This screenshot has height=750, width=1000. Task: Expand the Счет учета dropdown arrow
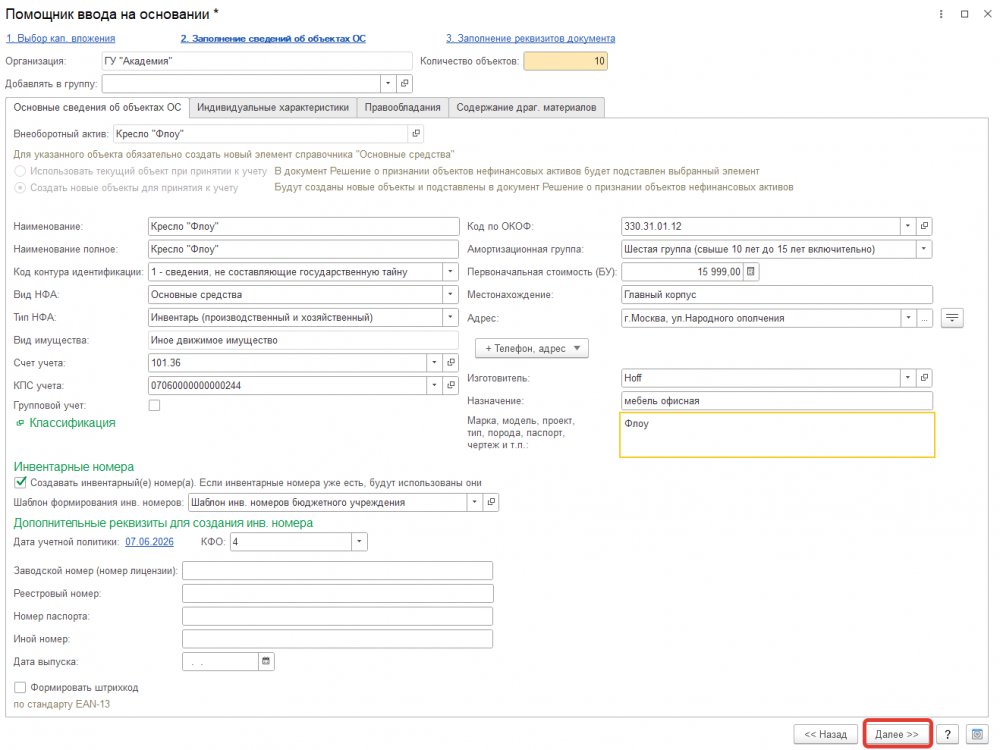click(x=434, y=363)
